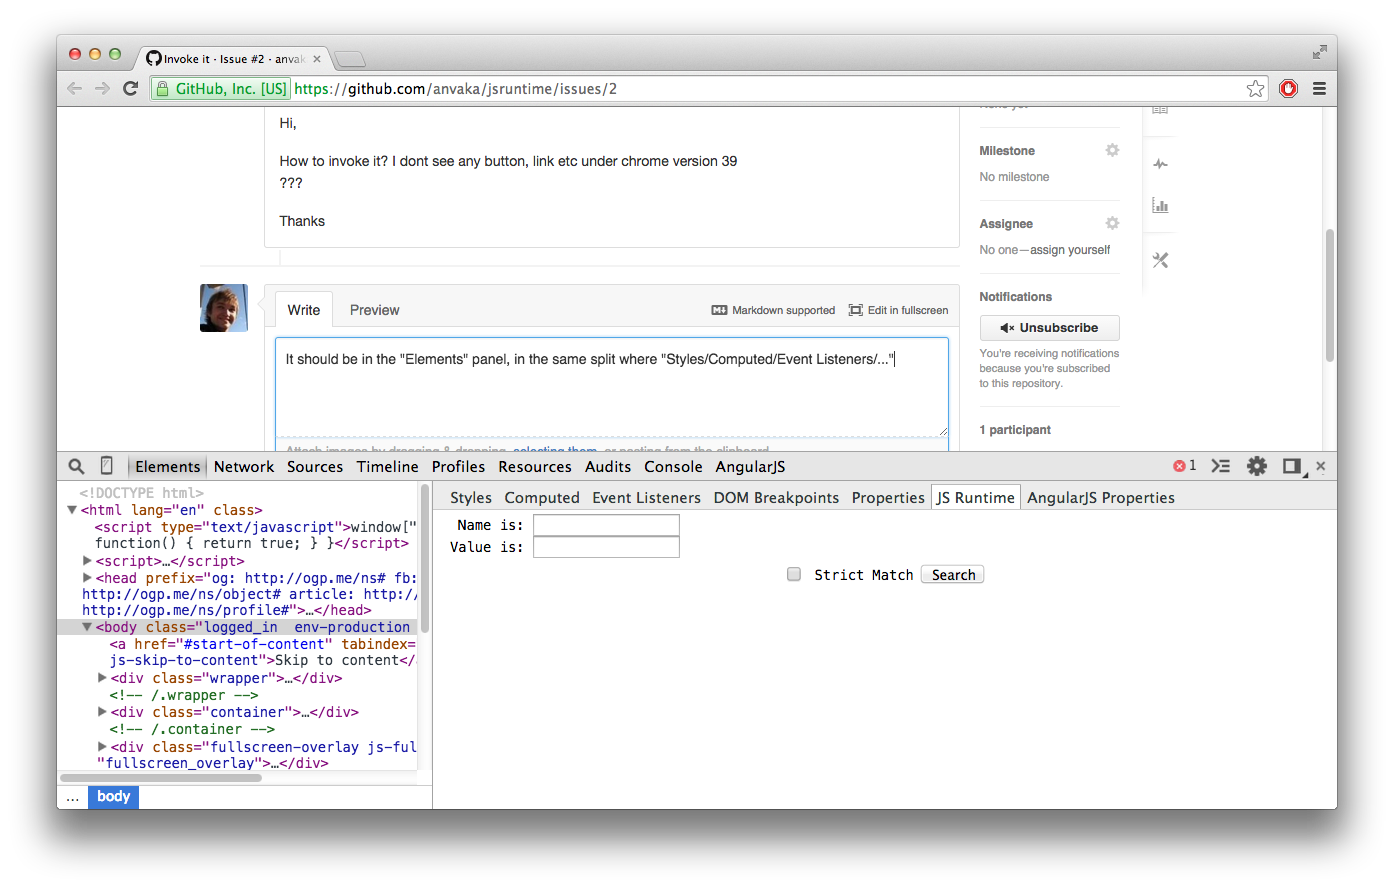Collapse the html element node
Viewport: 1394px width, 888px height.
click(x=72, y=510)
